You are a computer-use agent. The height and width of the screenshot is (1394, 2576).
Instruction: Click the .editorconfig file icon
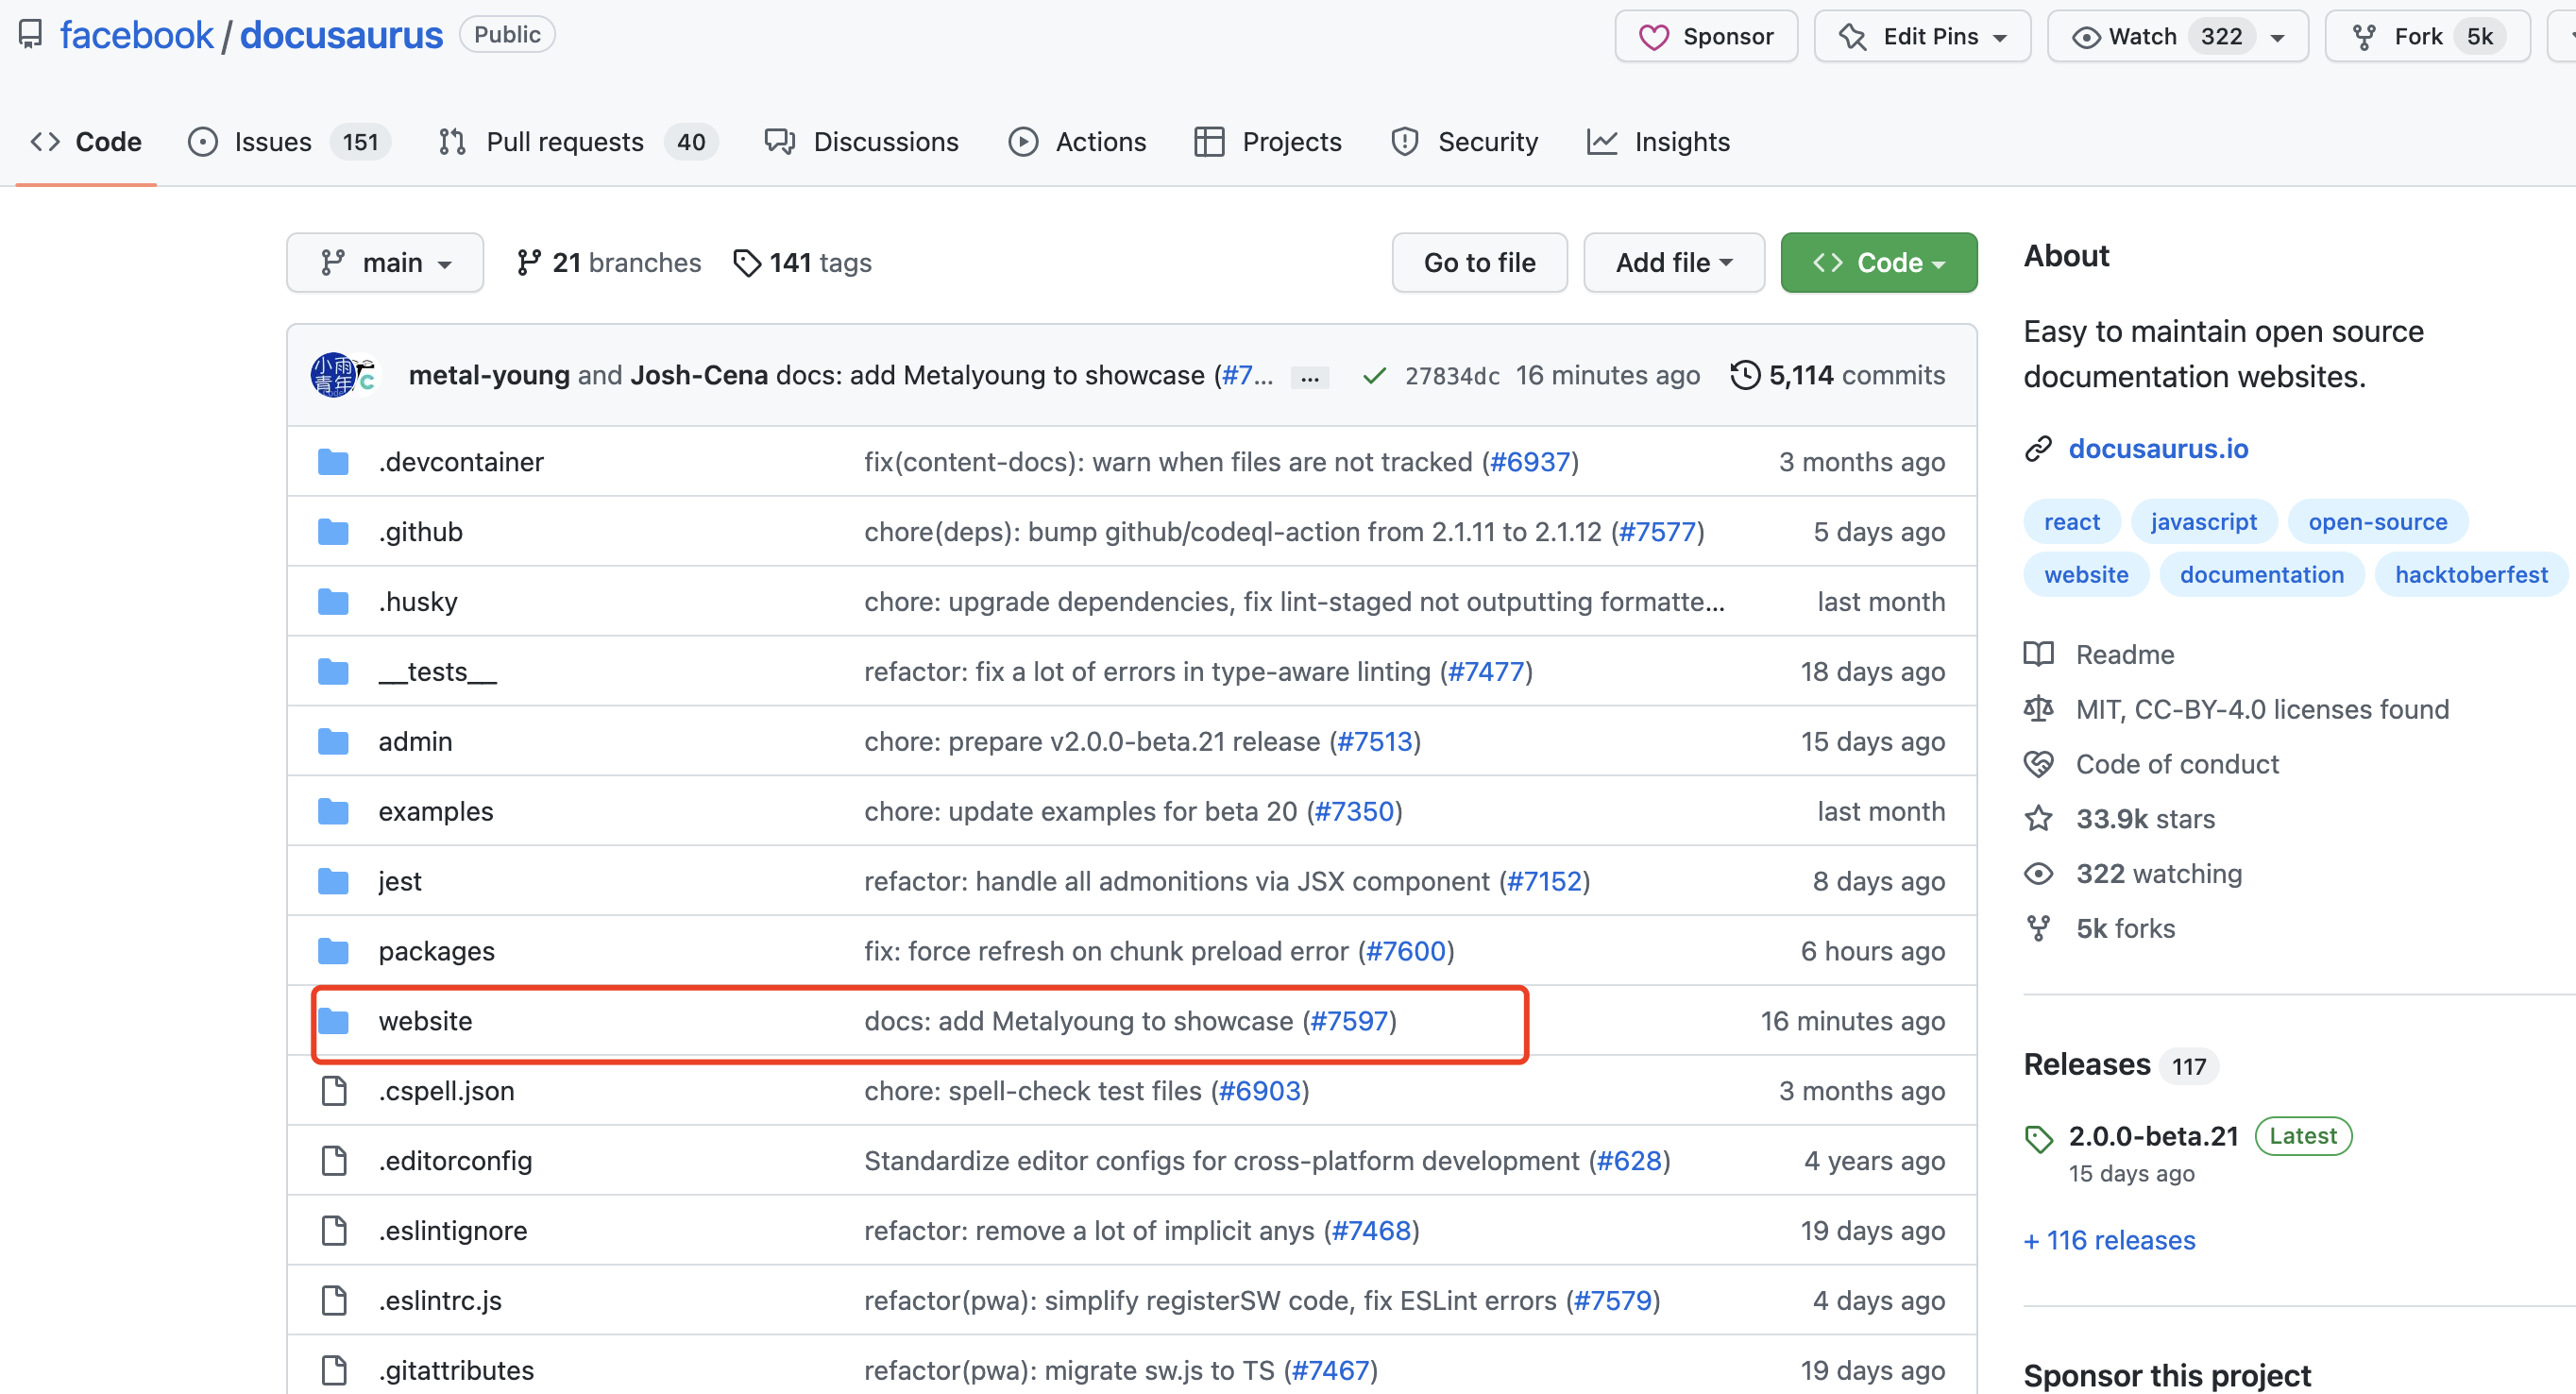pyautogui.click(x=334, y=1161)
